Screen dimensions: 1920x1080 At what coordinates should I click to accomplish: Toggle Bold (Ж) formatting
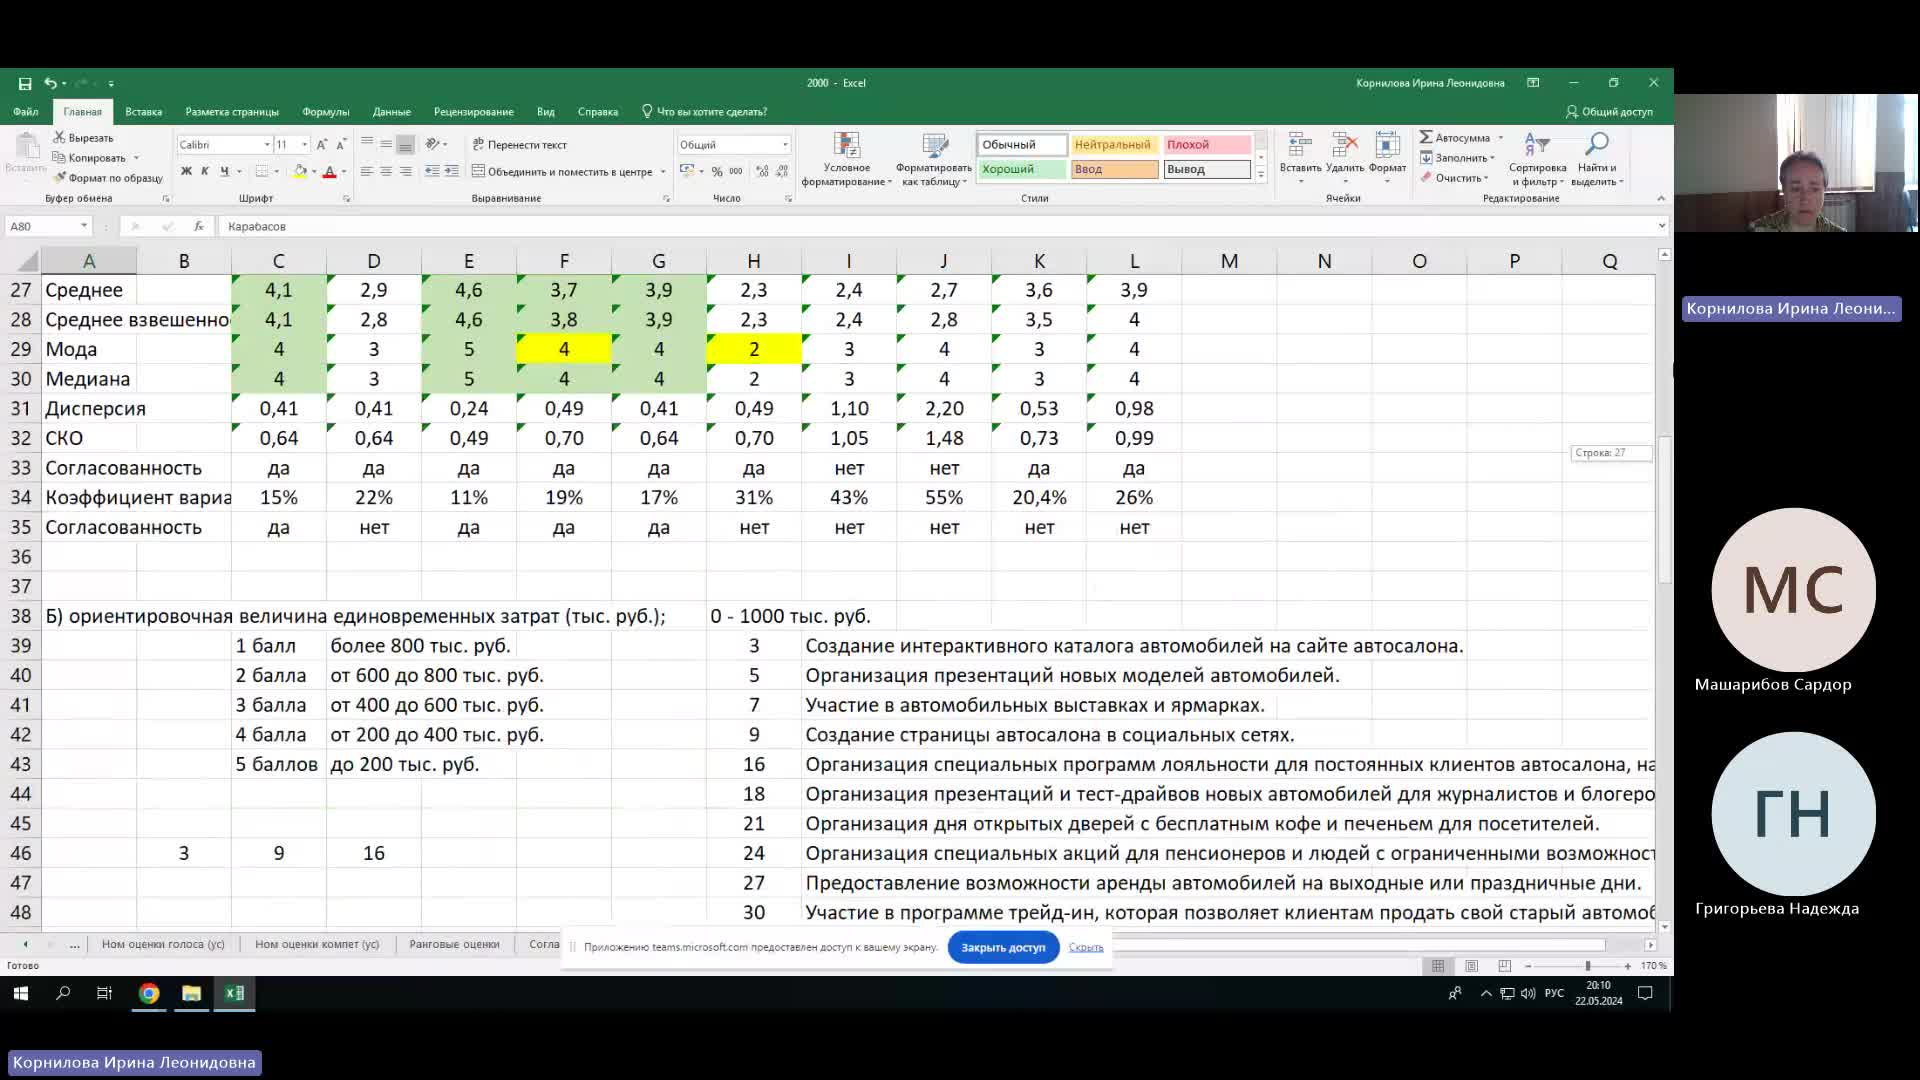[x=186, y=172]
